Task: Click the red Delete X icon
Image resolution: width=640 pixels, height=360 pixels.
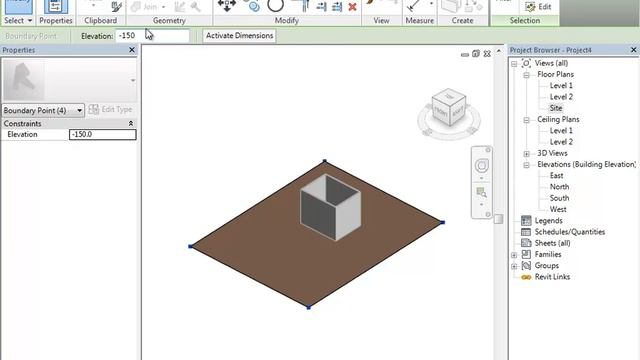Action: (x=353, y=7)
